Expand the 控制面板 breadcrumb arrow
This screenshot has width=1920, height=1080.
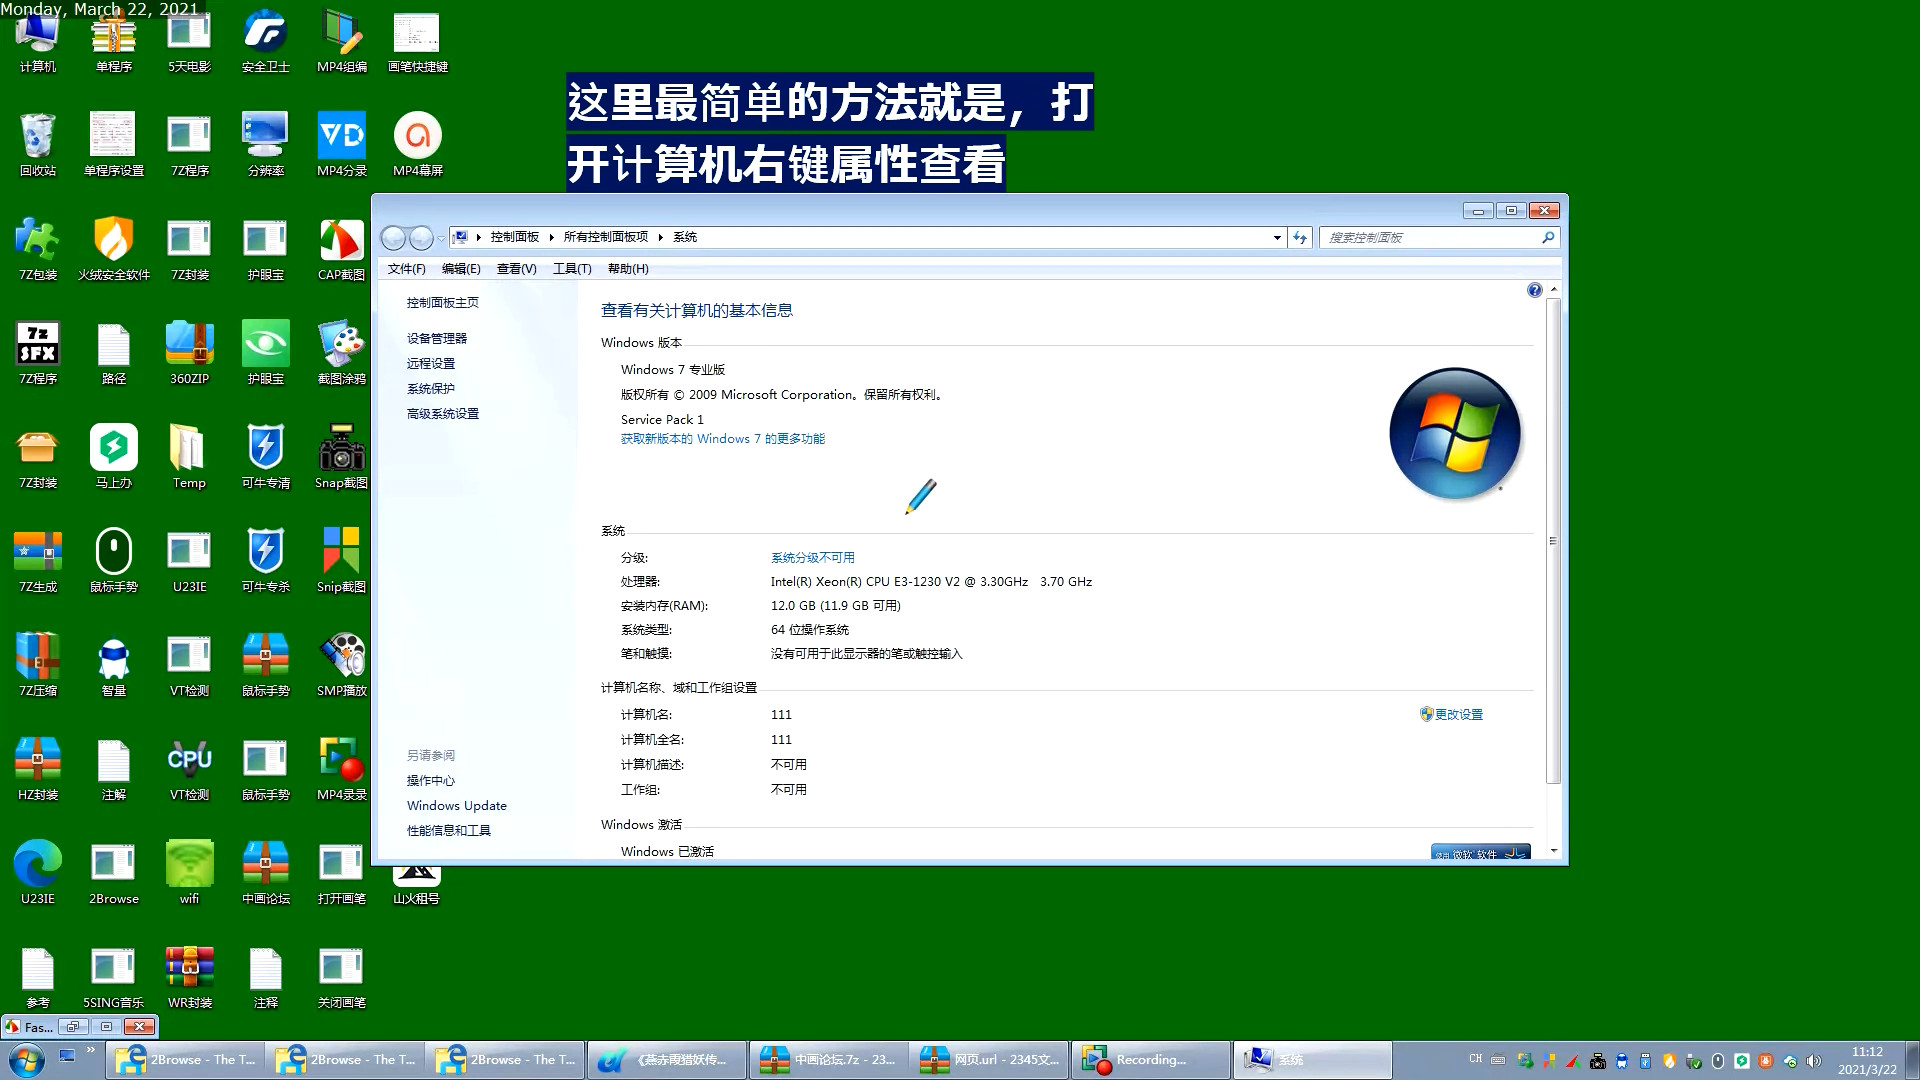coord(551,237)
